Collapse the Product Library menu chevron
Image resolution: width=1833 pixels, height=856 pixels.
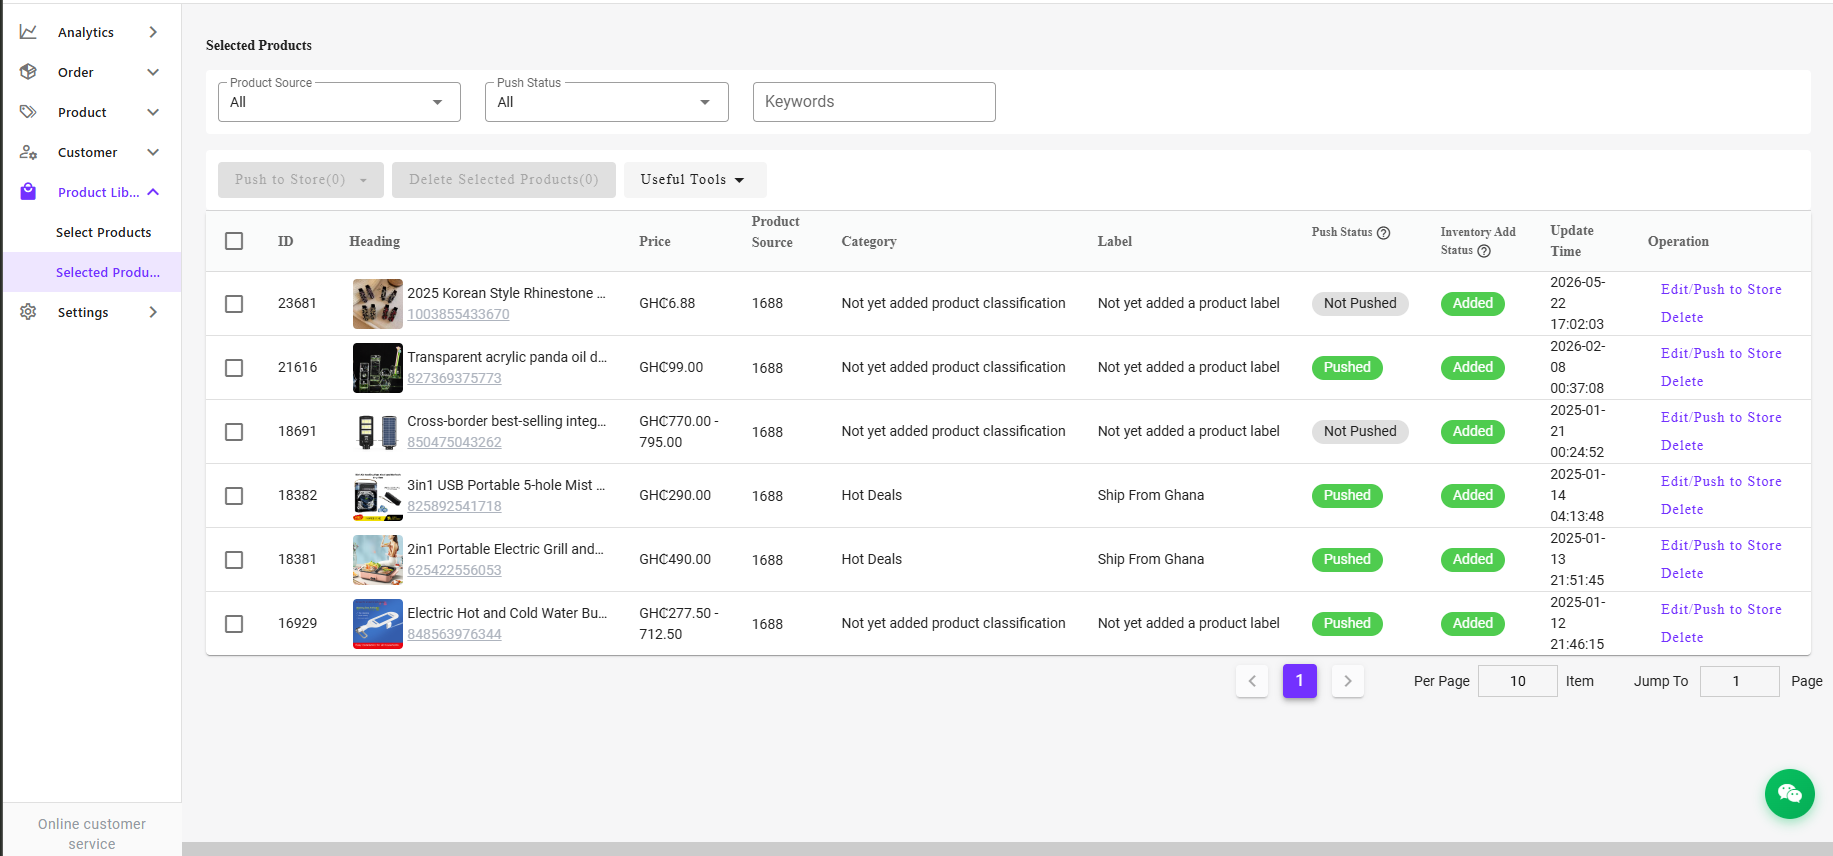(x=153, y=192)
